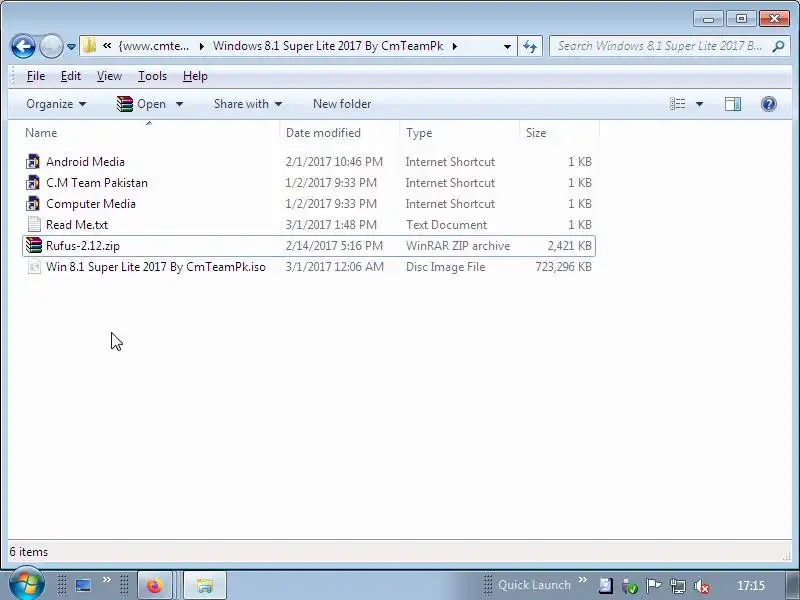The image size is (800, 600).
Task: Expand the Open button's dropdown arrow
Action: pyautogui.click(x=179, y=104)
